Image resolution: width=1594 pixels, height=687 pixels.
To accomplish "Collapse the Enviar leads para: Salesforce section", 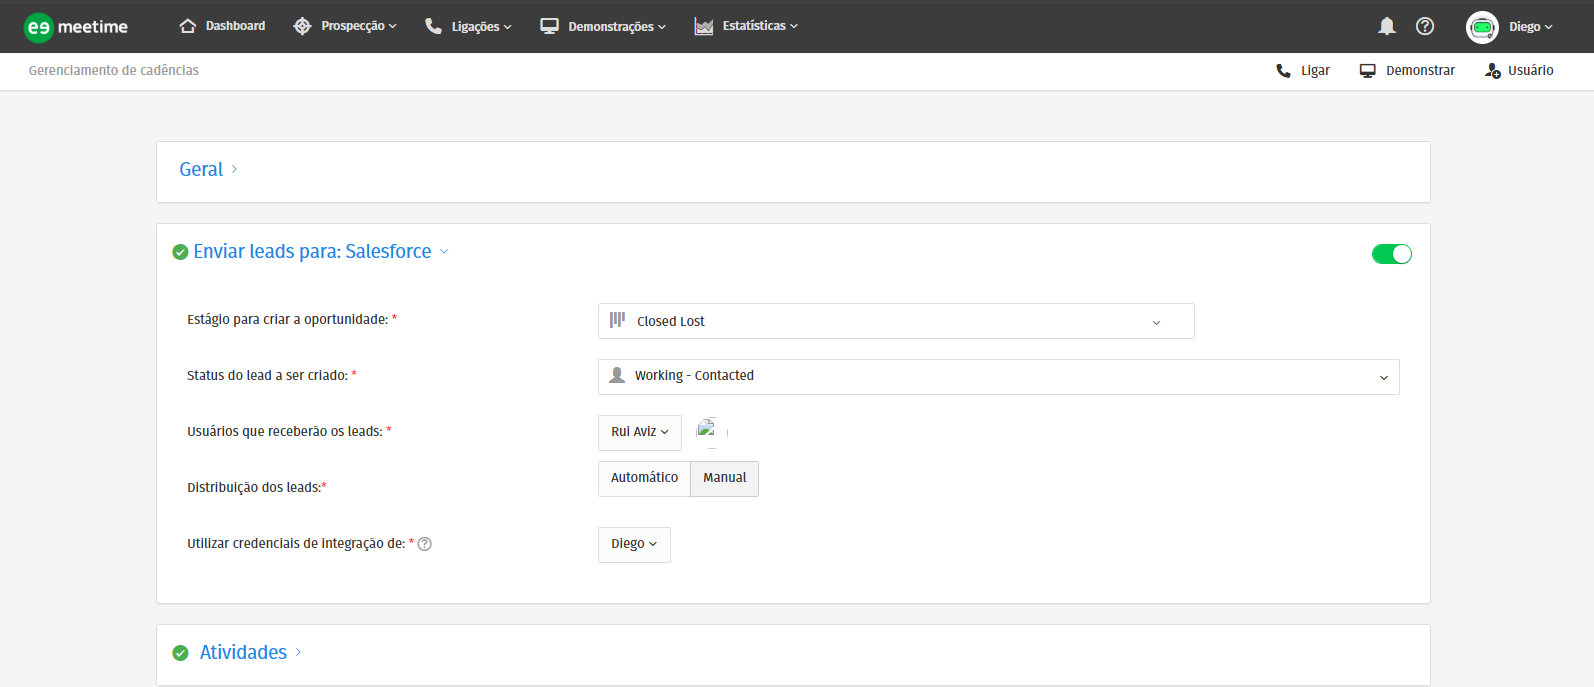I will pos(320,251).
